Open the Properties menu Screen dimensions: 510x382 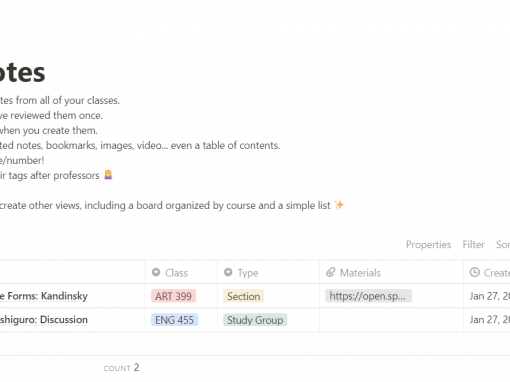pos(428,245)
